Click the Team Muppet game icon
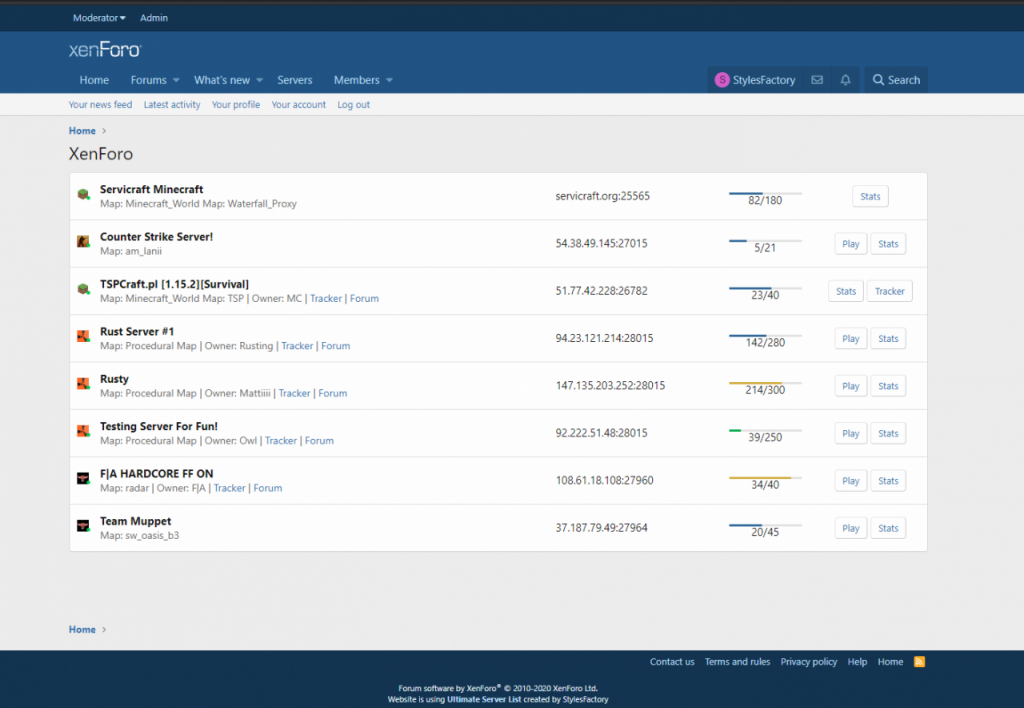The image size is (1024, 708). coord(83,526)
